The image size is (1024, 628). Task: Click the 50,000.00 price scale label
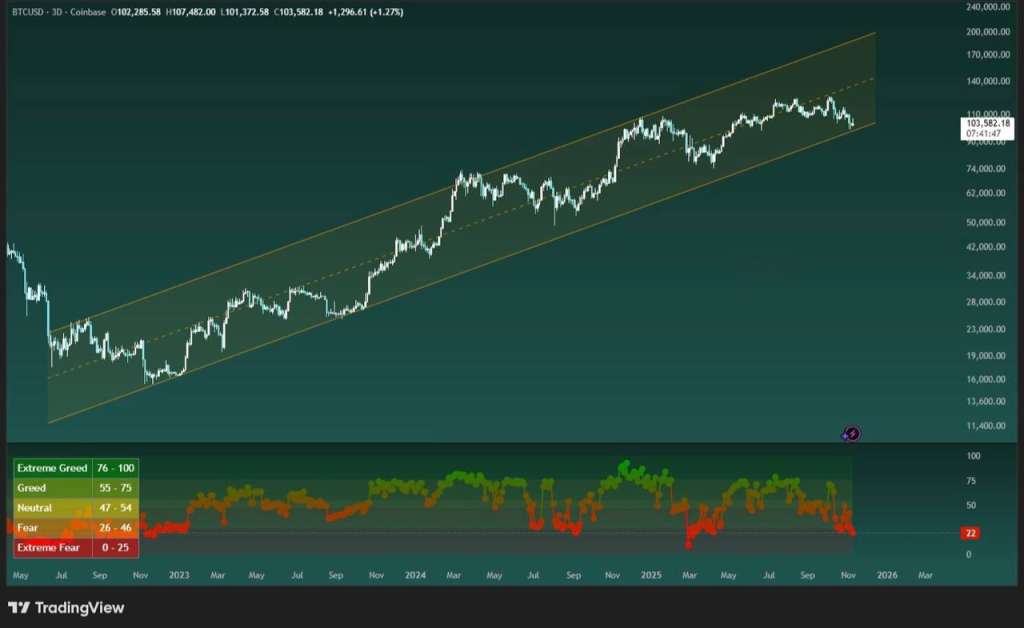[988, 222]
